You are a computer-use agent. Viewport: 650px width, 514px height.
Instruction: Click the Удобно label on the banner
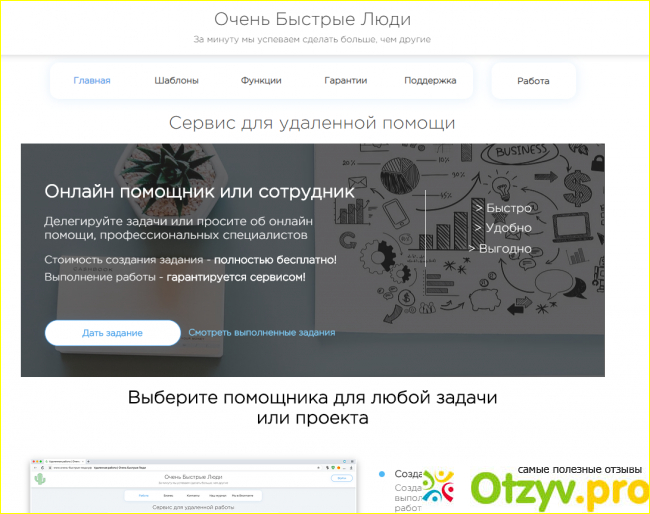(503, 228)
